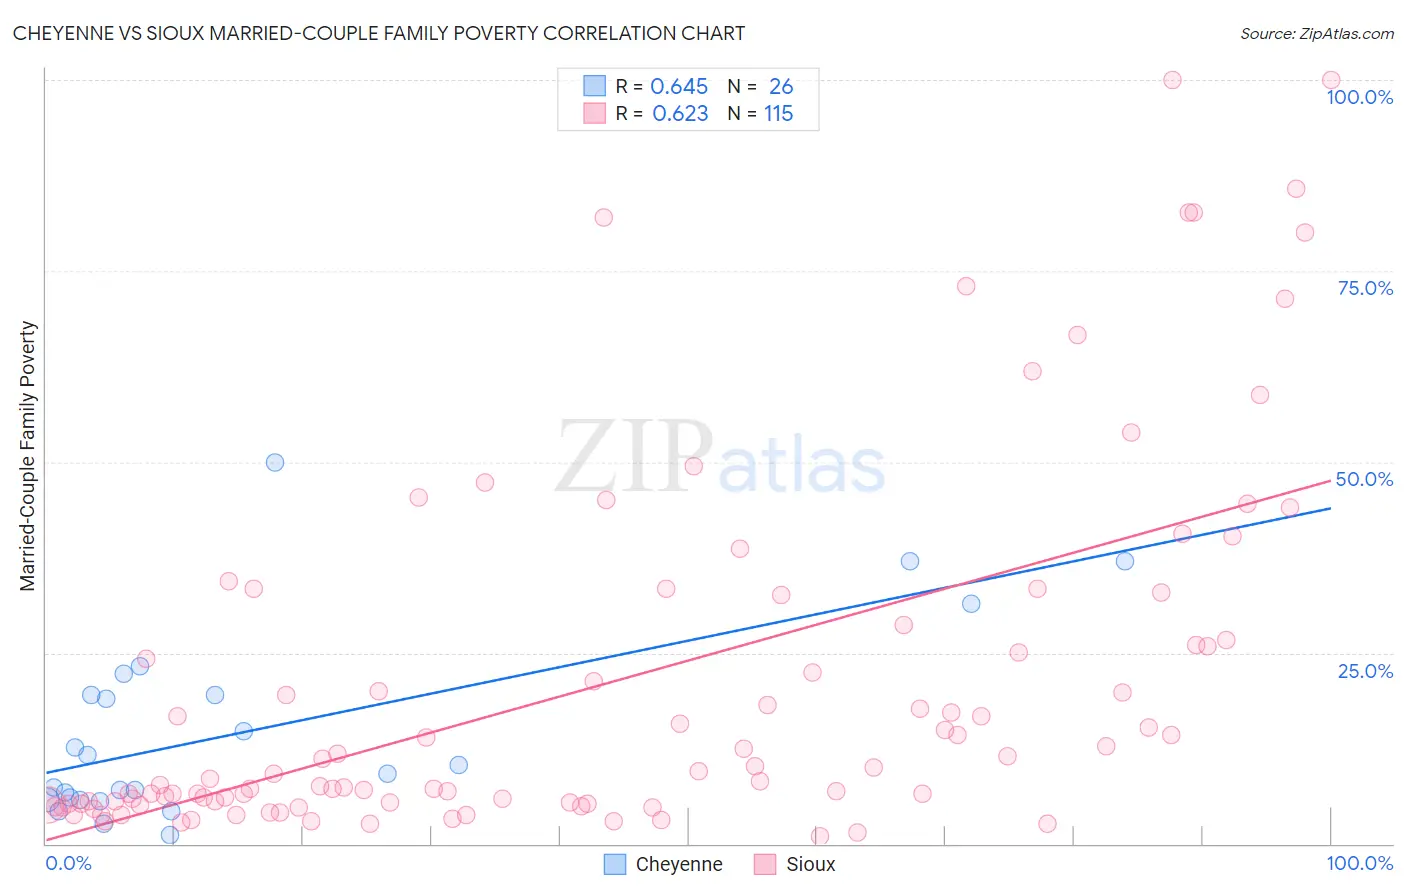Click the Cheyenne outlier point at 50%
This screenshot has width=1406, height=892.
(x=275, y=462)
